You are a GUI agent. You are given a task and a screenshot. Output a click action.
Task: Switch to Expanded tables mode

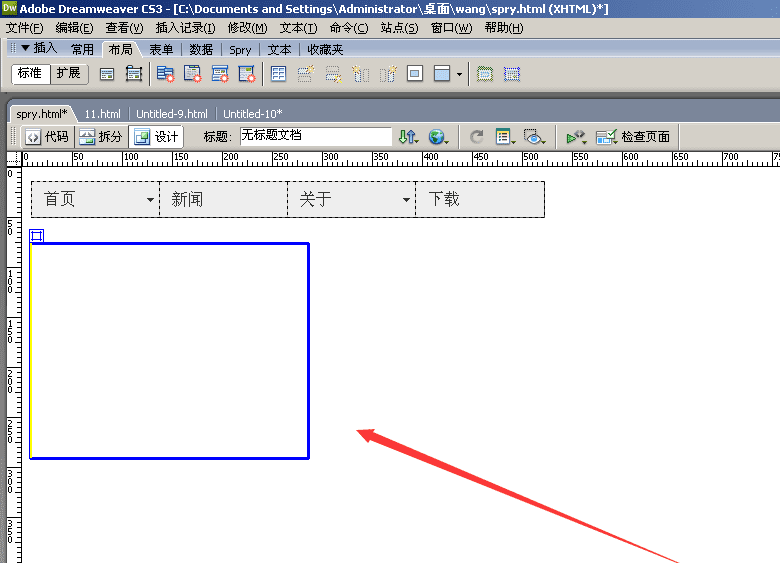point(69,74)
